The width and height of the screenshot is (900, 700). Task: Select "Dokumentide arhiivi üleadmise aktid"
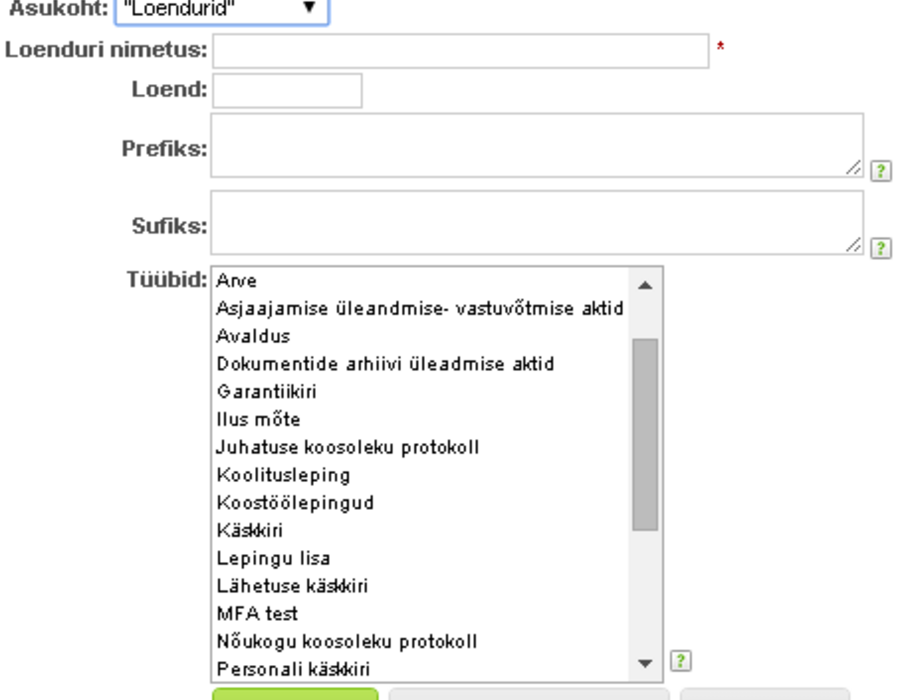421,364
